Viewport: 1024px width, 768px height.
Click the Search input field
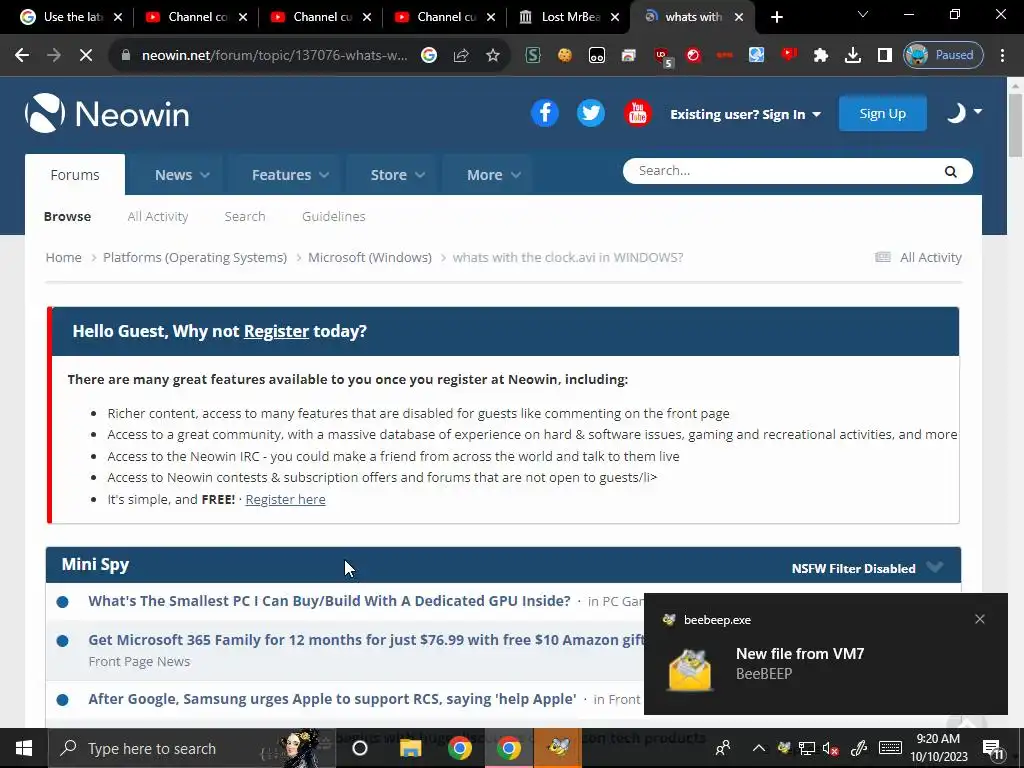pos(784,171)
